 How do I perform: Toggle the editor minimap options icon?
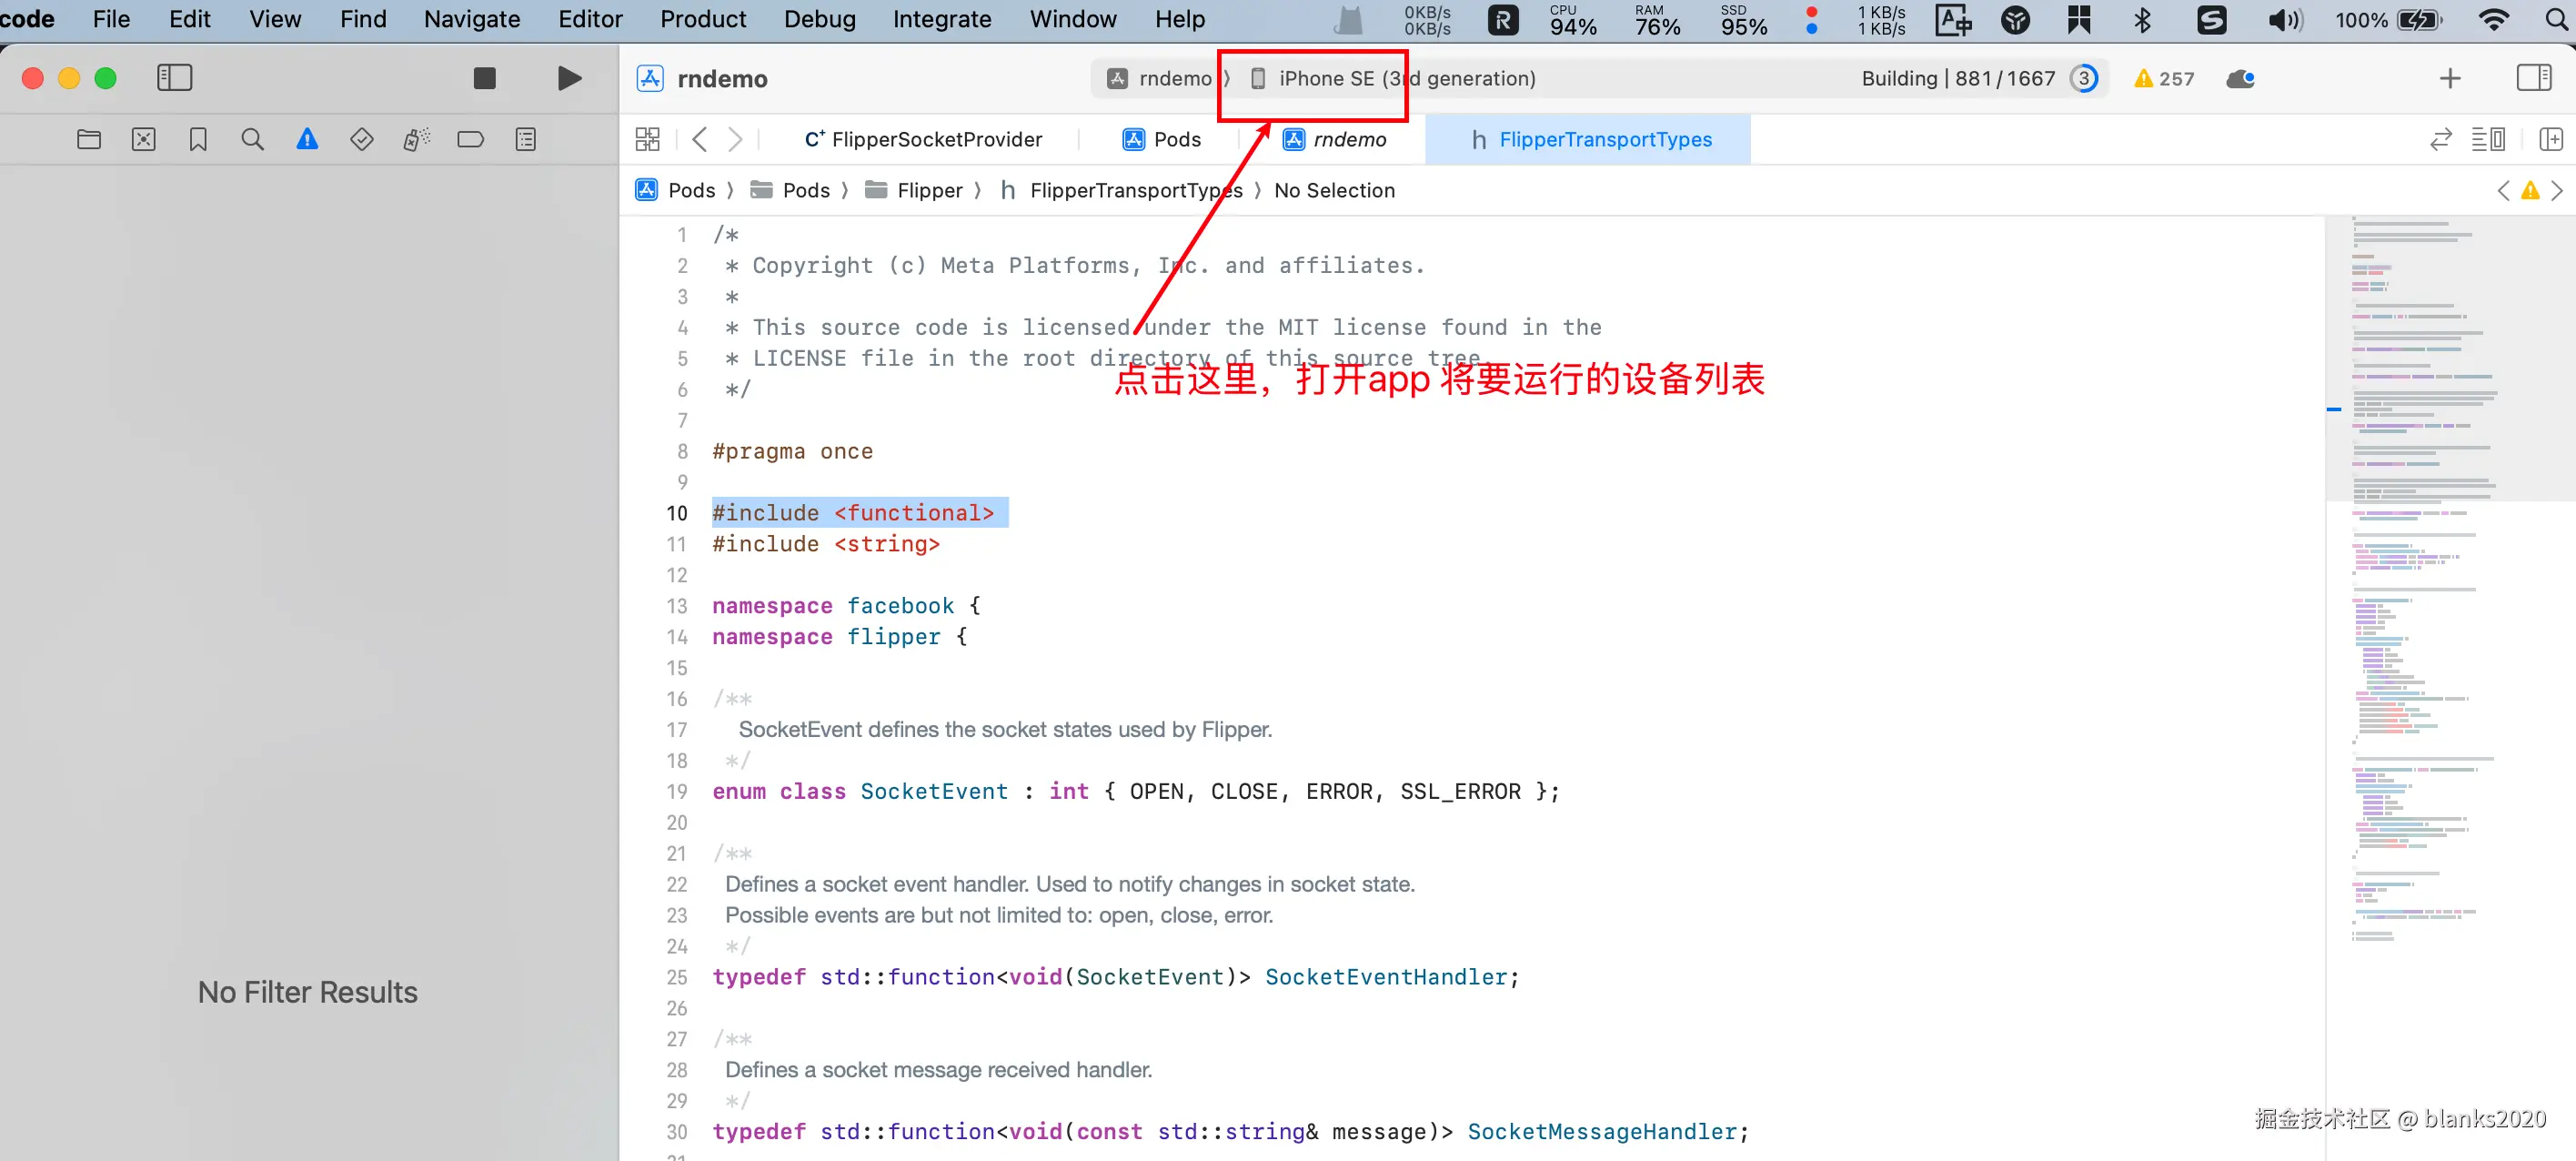2487,140
